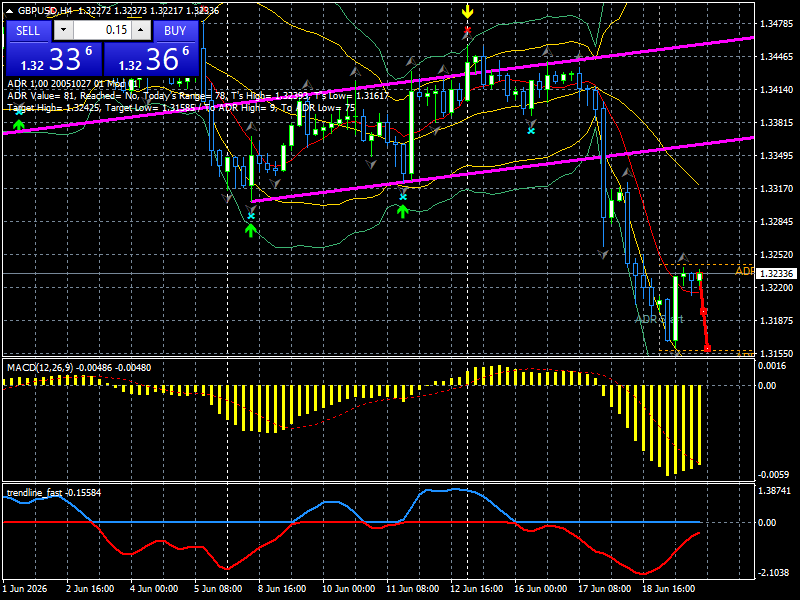The image size is (800, 600).
Task: Click price axis value 1.31550
Action: click(777, 354)
